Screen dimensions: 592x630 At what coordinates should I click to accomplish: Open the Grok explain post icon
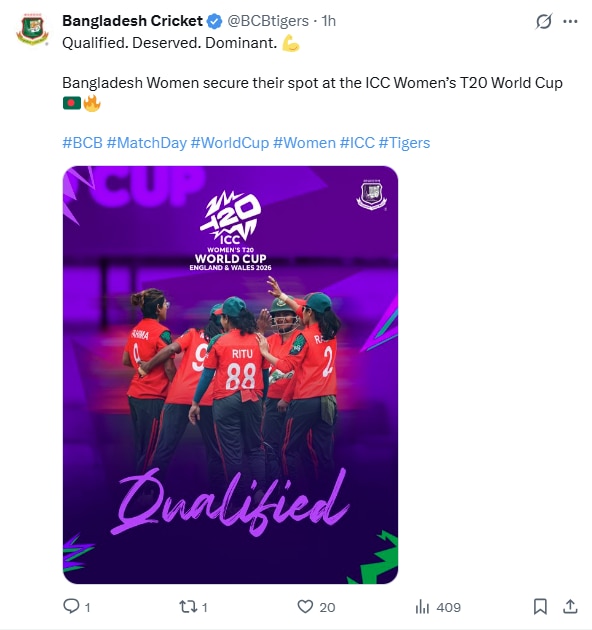pos(543,21)
